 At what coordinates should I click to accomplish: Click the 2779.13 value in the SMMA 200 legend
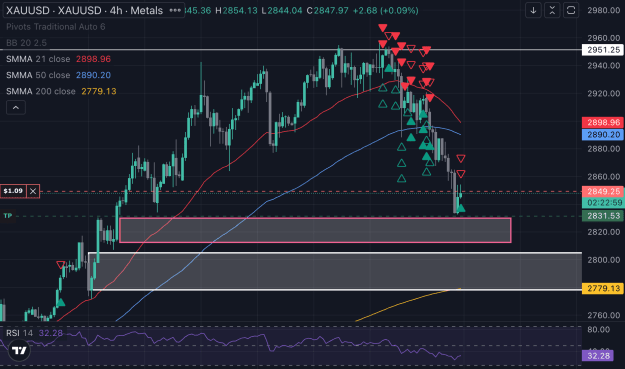point(99,91)
